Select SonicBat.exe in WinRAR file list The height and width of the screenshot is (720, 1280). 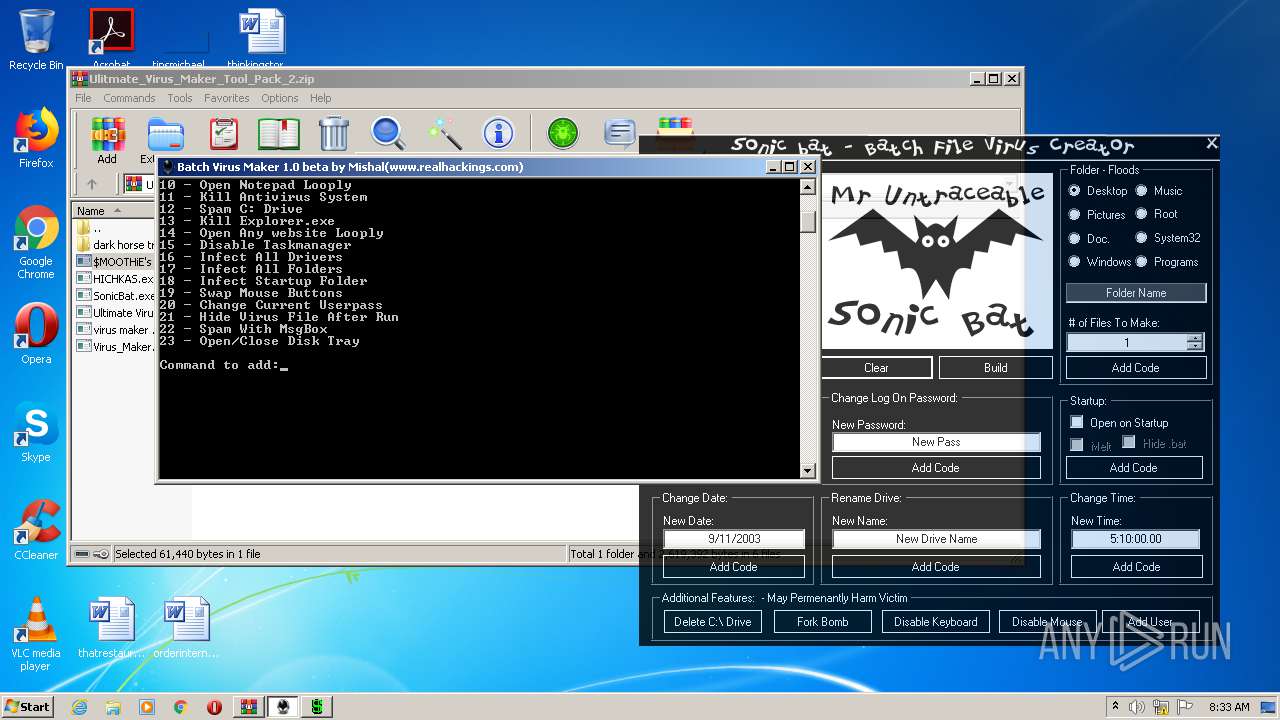point(116,296)
